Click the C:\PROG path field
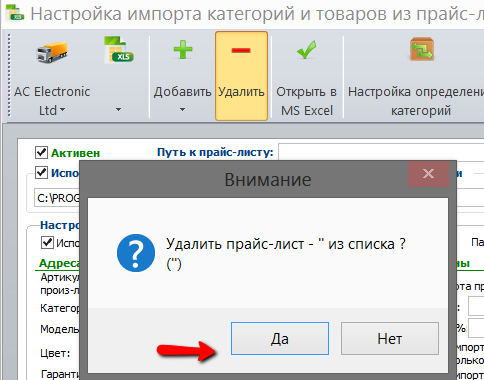 57,198
